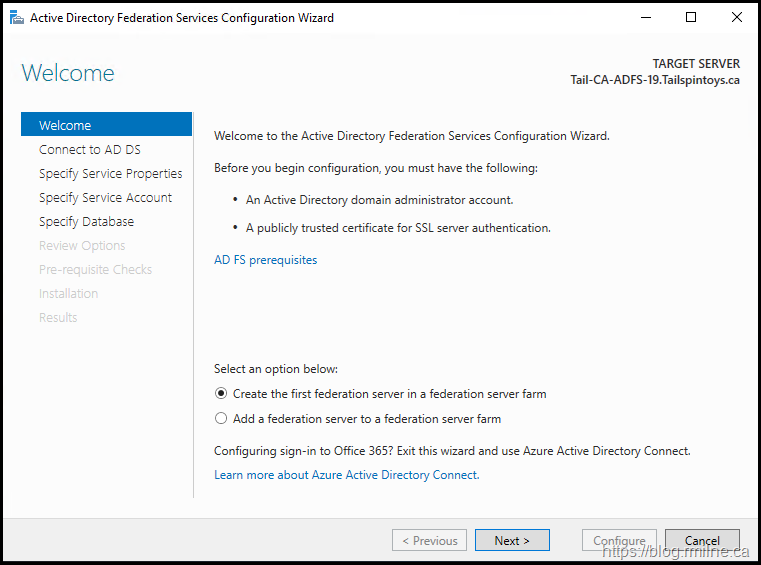Select the Results step in sidebar
761x565 pixels.
coord(58,317)
